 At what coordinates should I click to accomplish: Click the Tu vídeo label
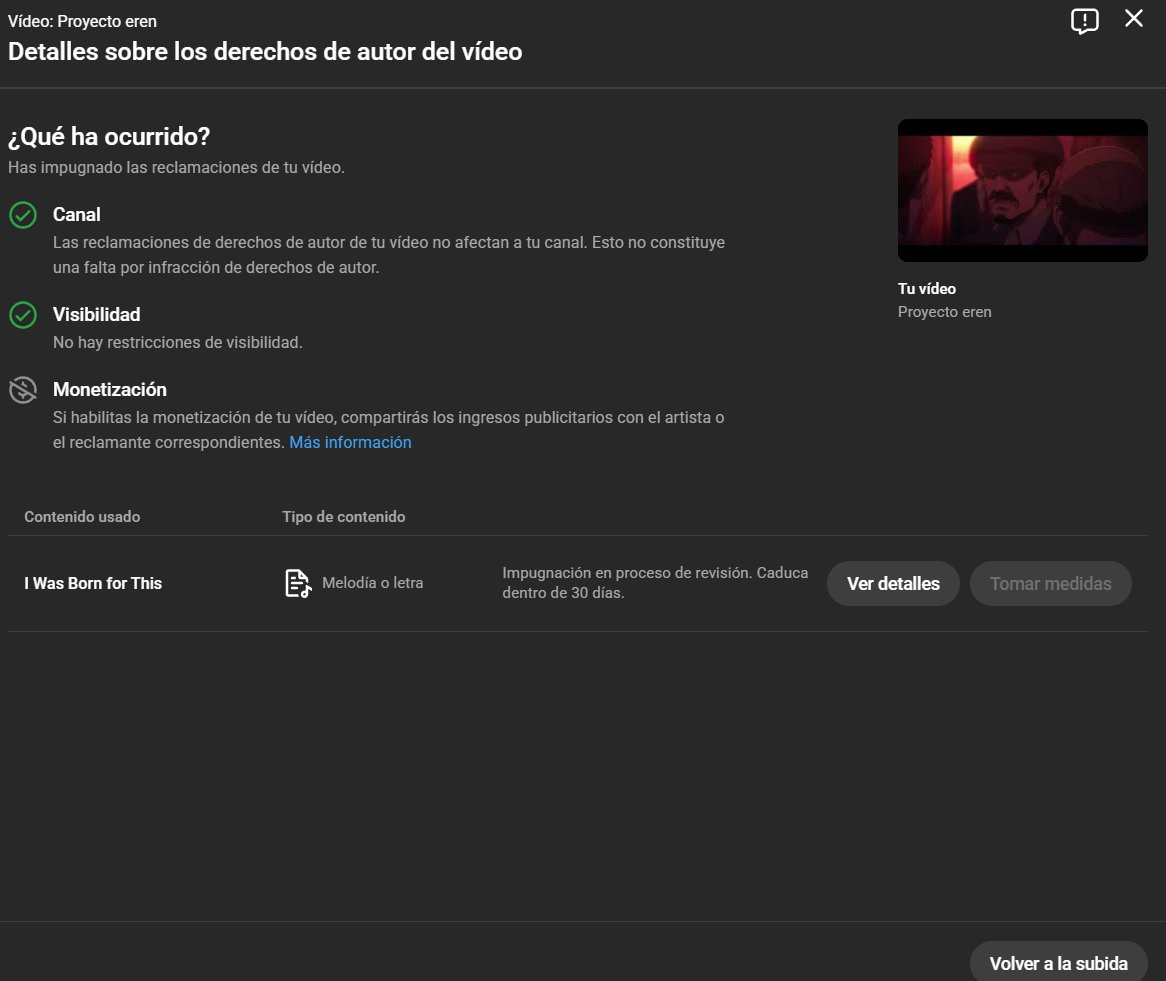(927, 289)
